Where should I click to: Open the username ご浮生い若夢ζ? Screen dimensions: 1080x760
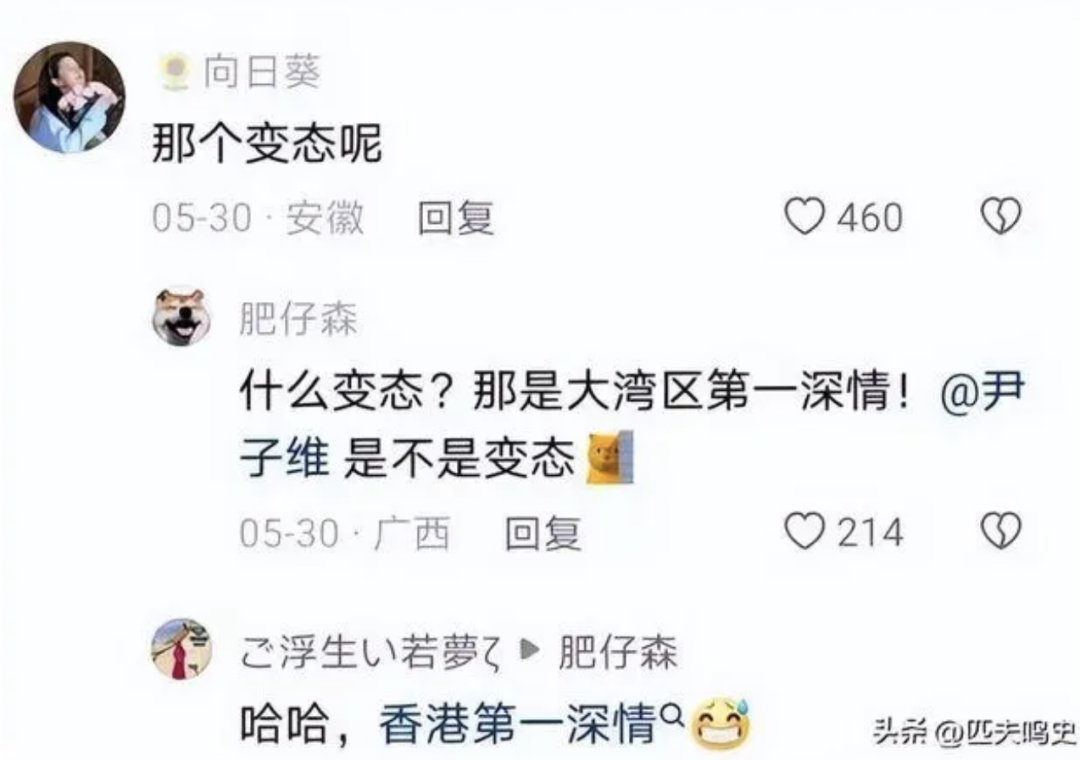[x=371, y=652]
